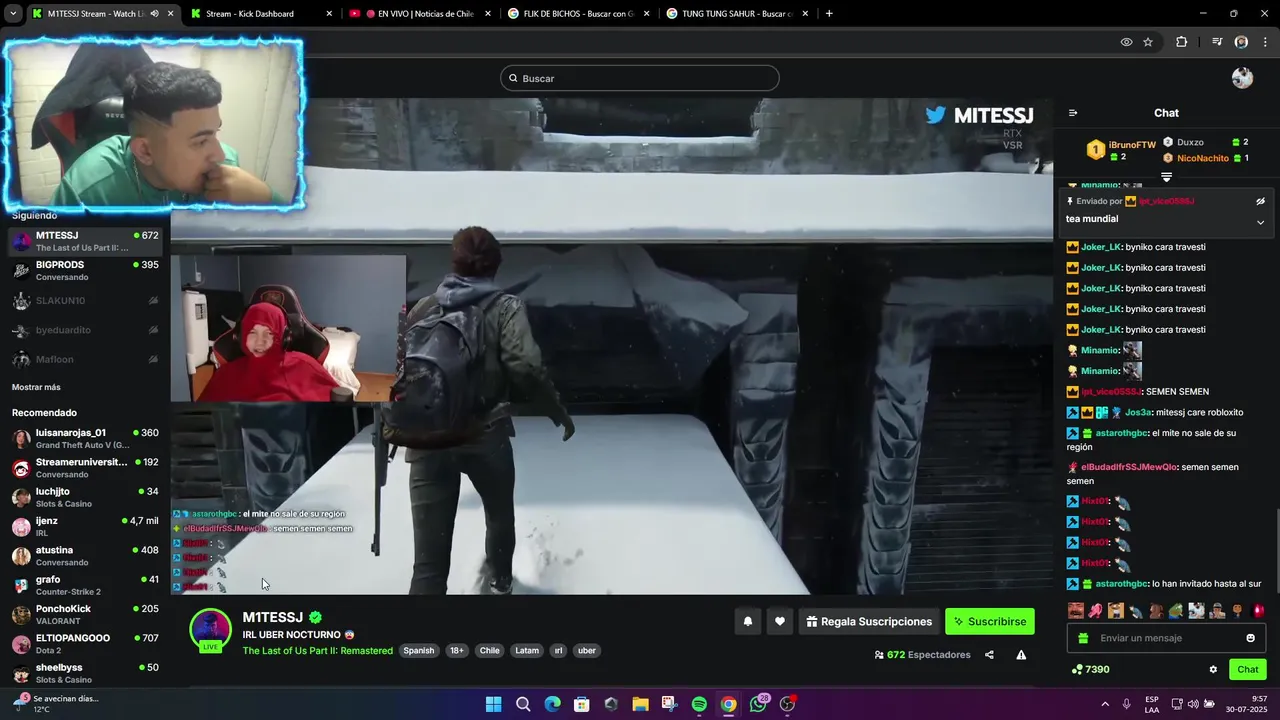Open luisanarojas_01 recommended channel
The image size is (1280, 720).
pos(85,438)
